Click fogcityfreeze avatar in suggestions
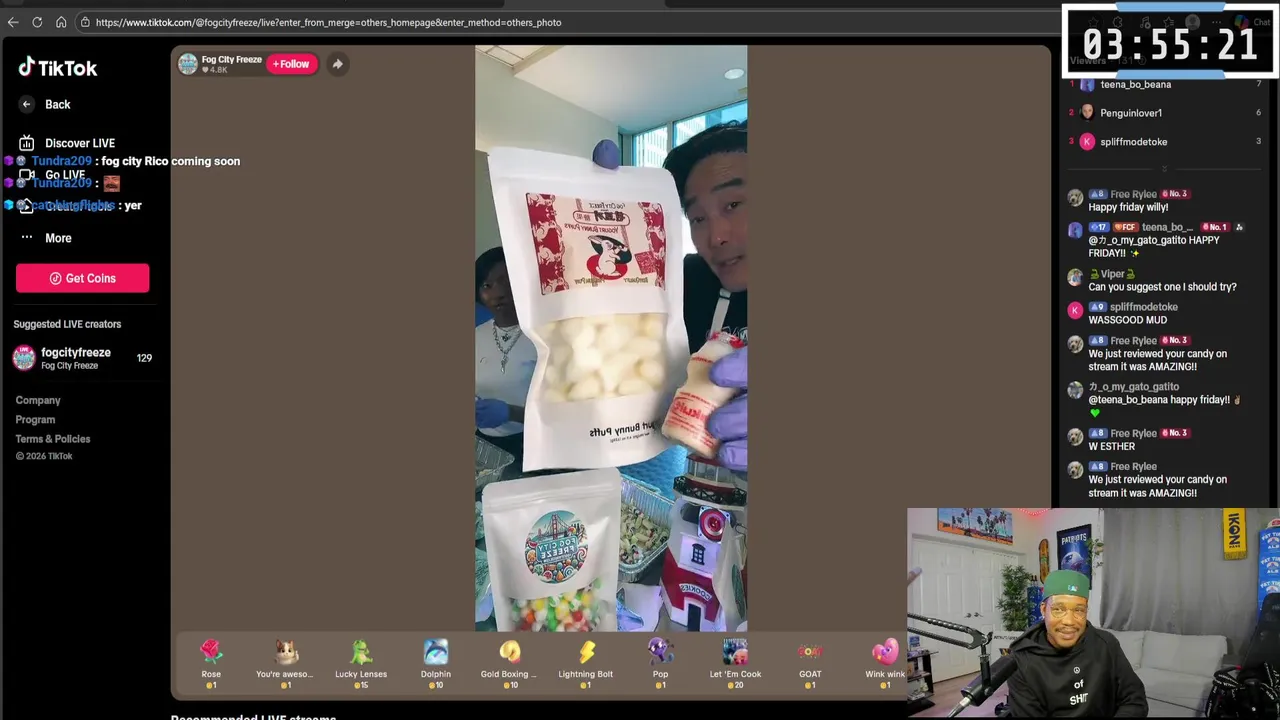 click(24, 358)
